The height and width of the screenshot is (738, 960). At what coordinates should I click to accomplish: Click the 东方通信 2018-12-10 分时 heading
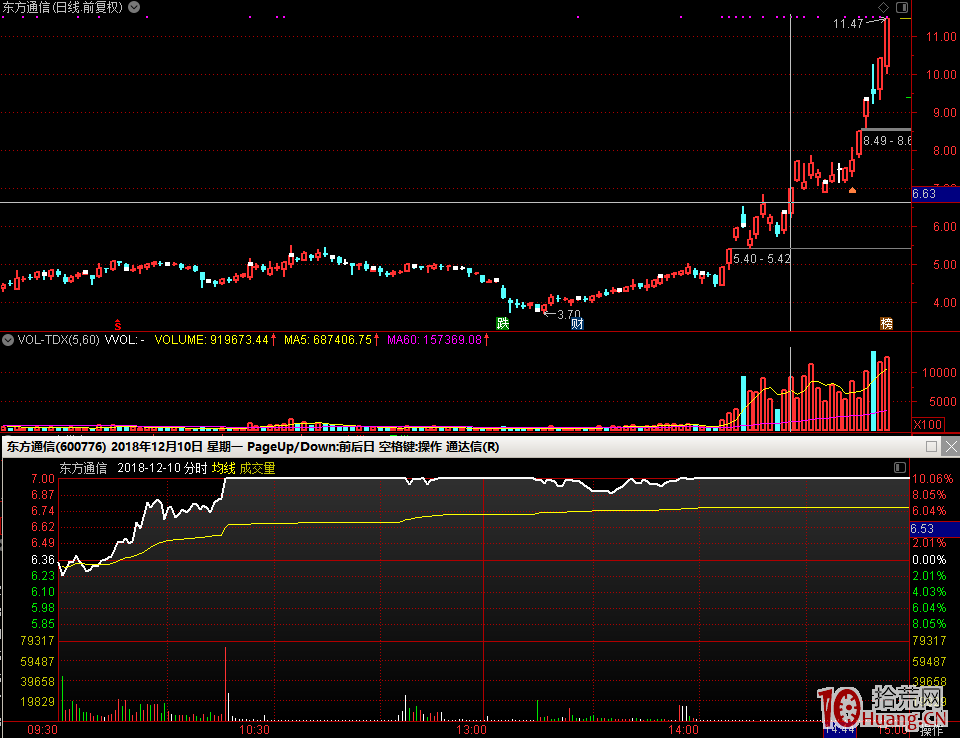click(x=133, y=469)
